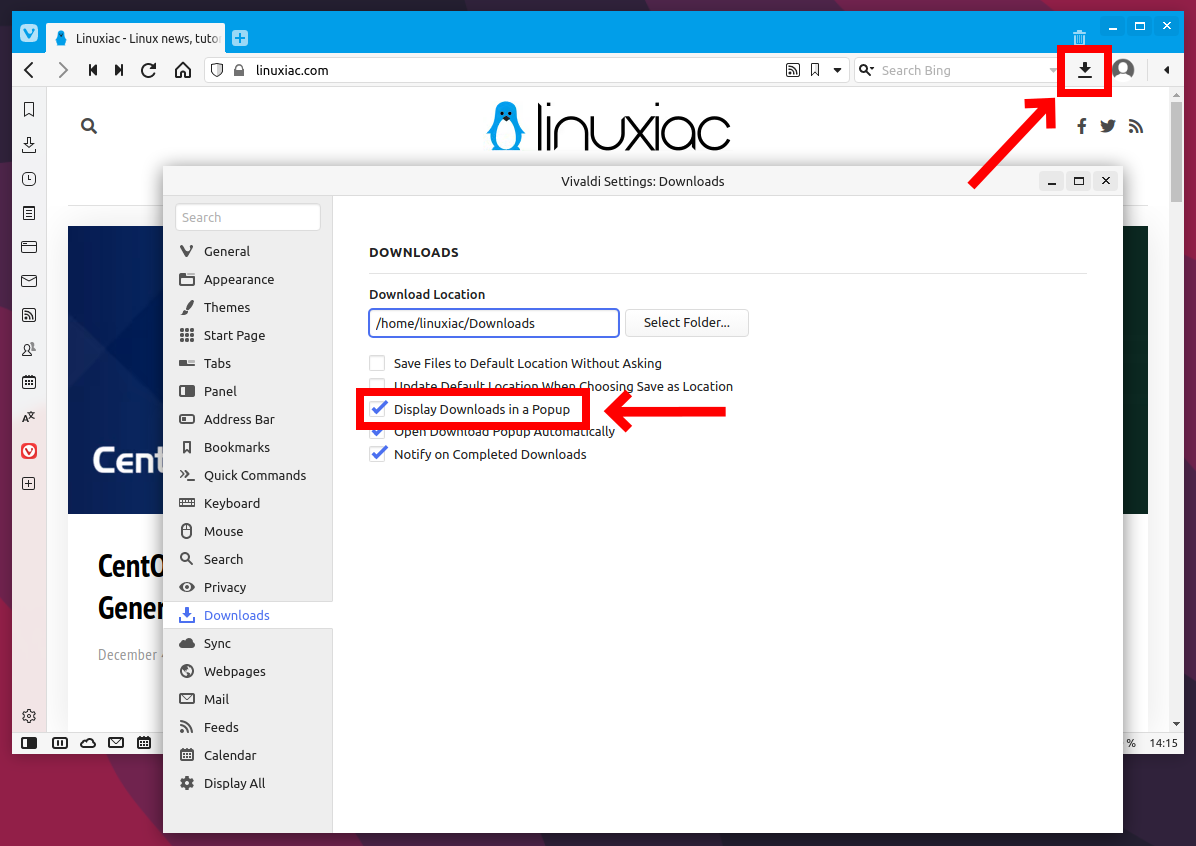
Task: Click the Select Folder button
Action: [686, 323]
